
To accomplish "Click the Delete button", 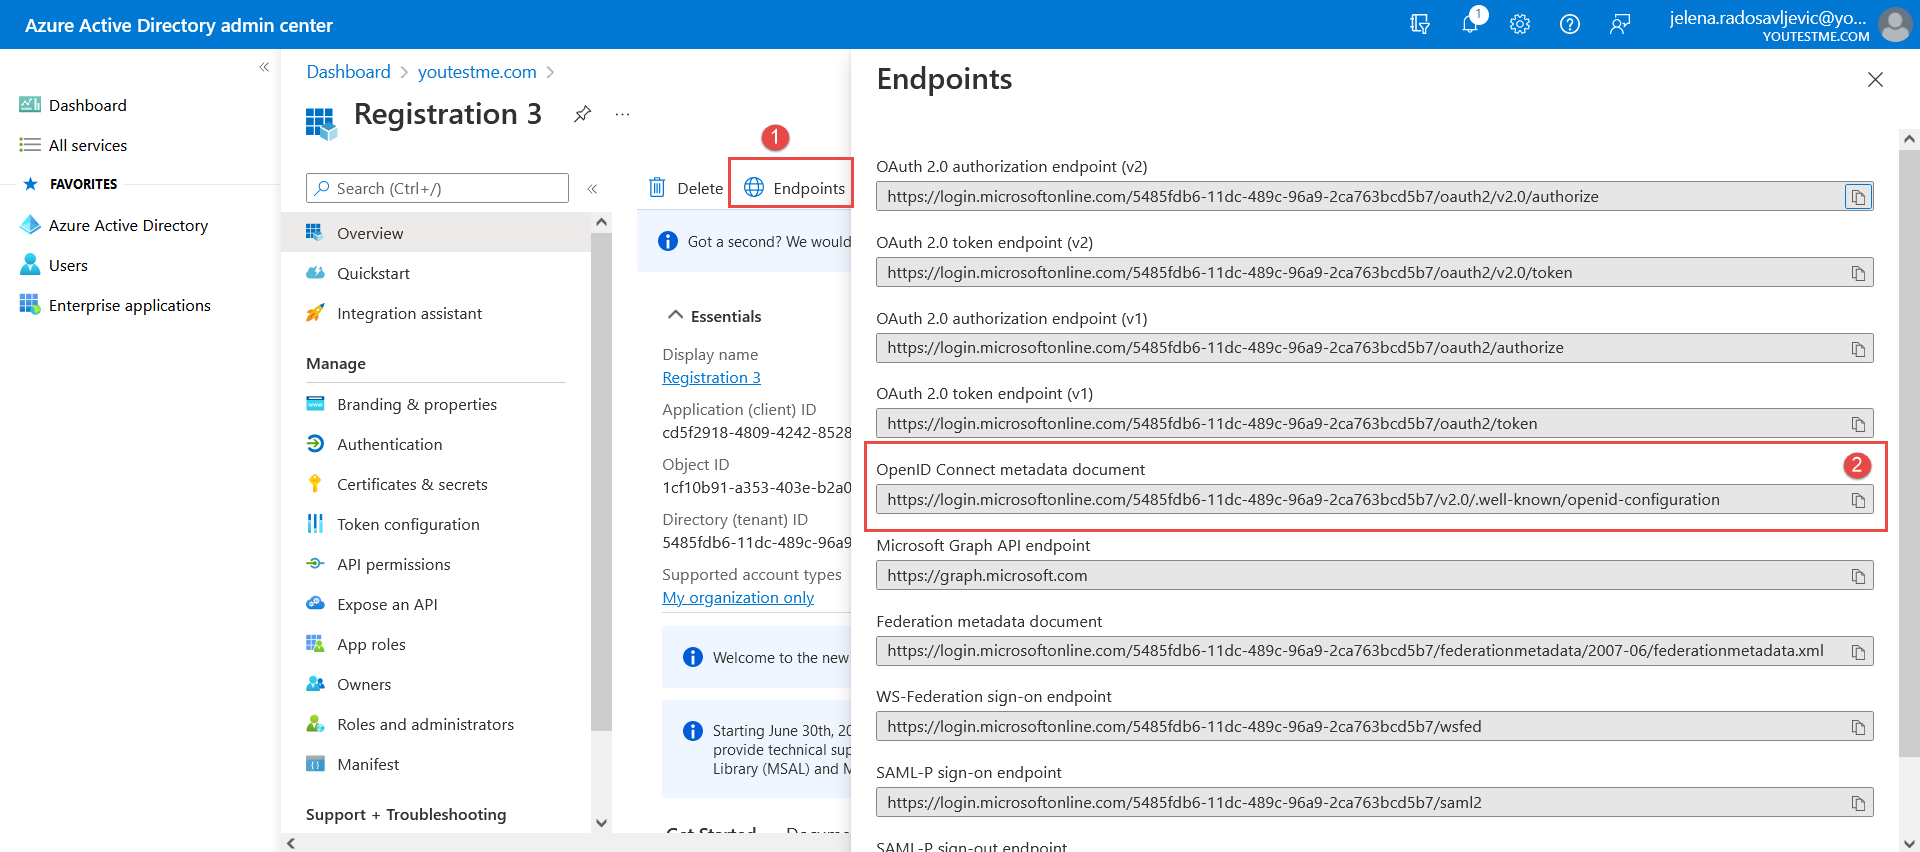I will coord(686,188).
